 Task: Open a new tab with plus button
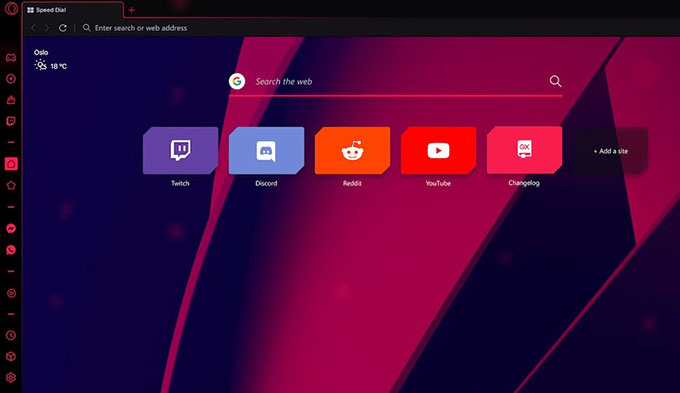[x=131, y=10]
